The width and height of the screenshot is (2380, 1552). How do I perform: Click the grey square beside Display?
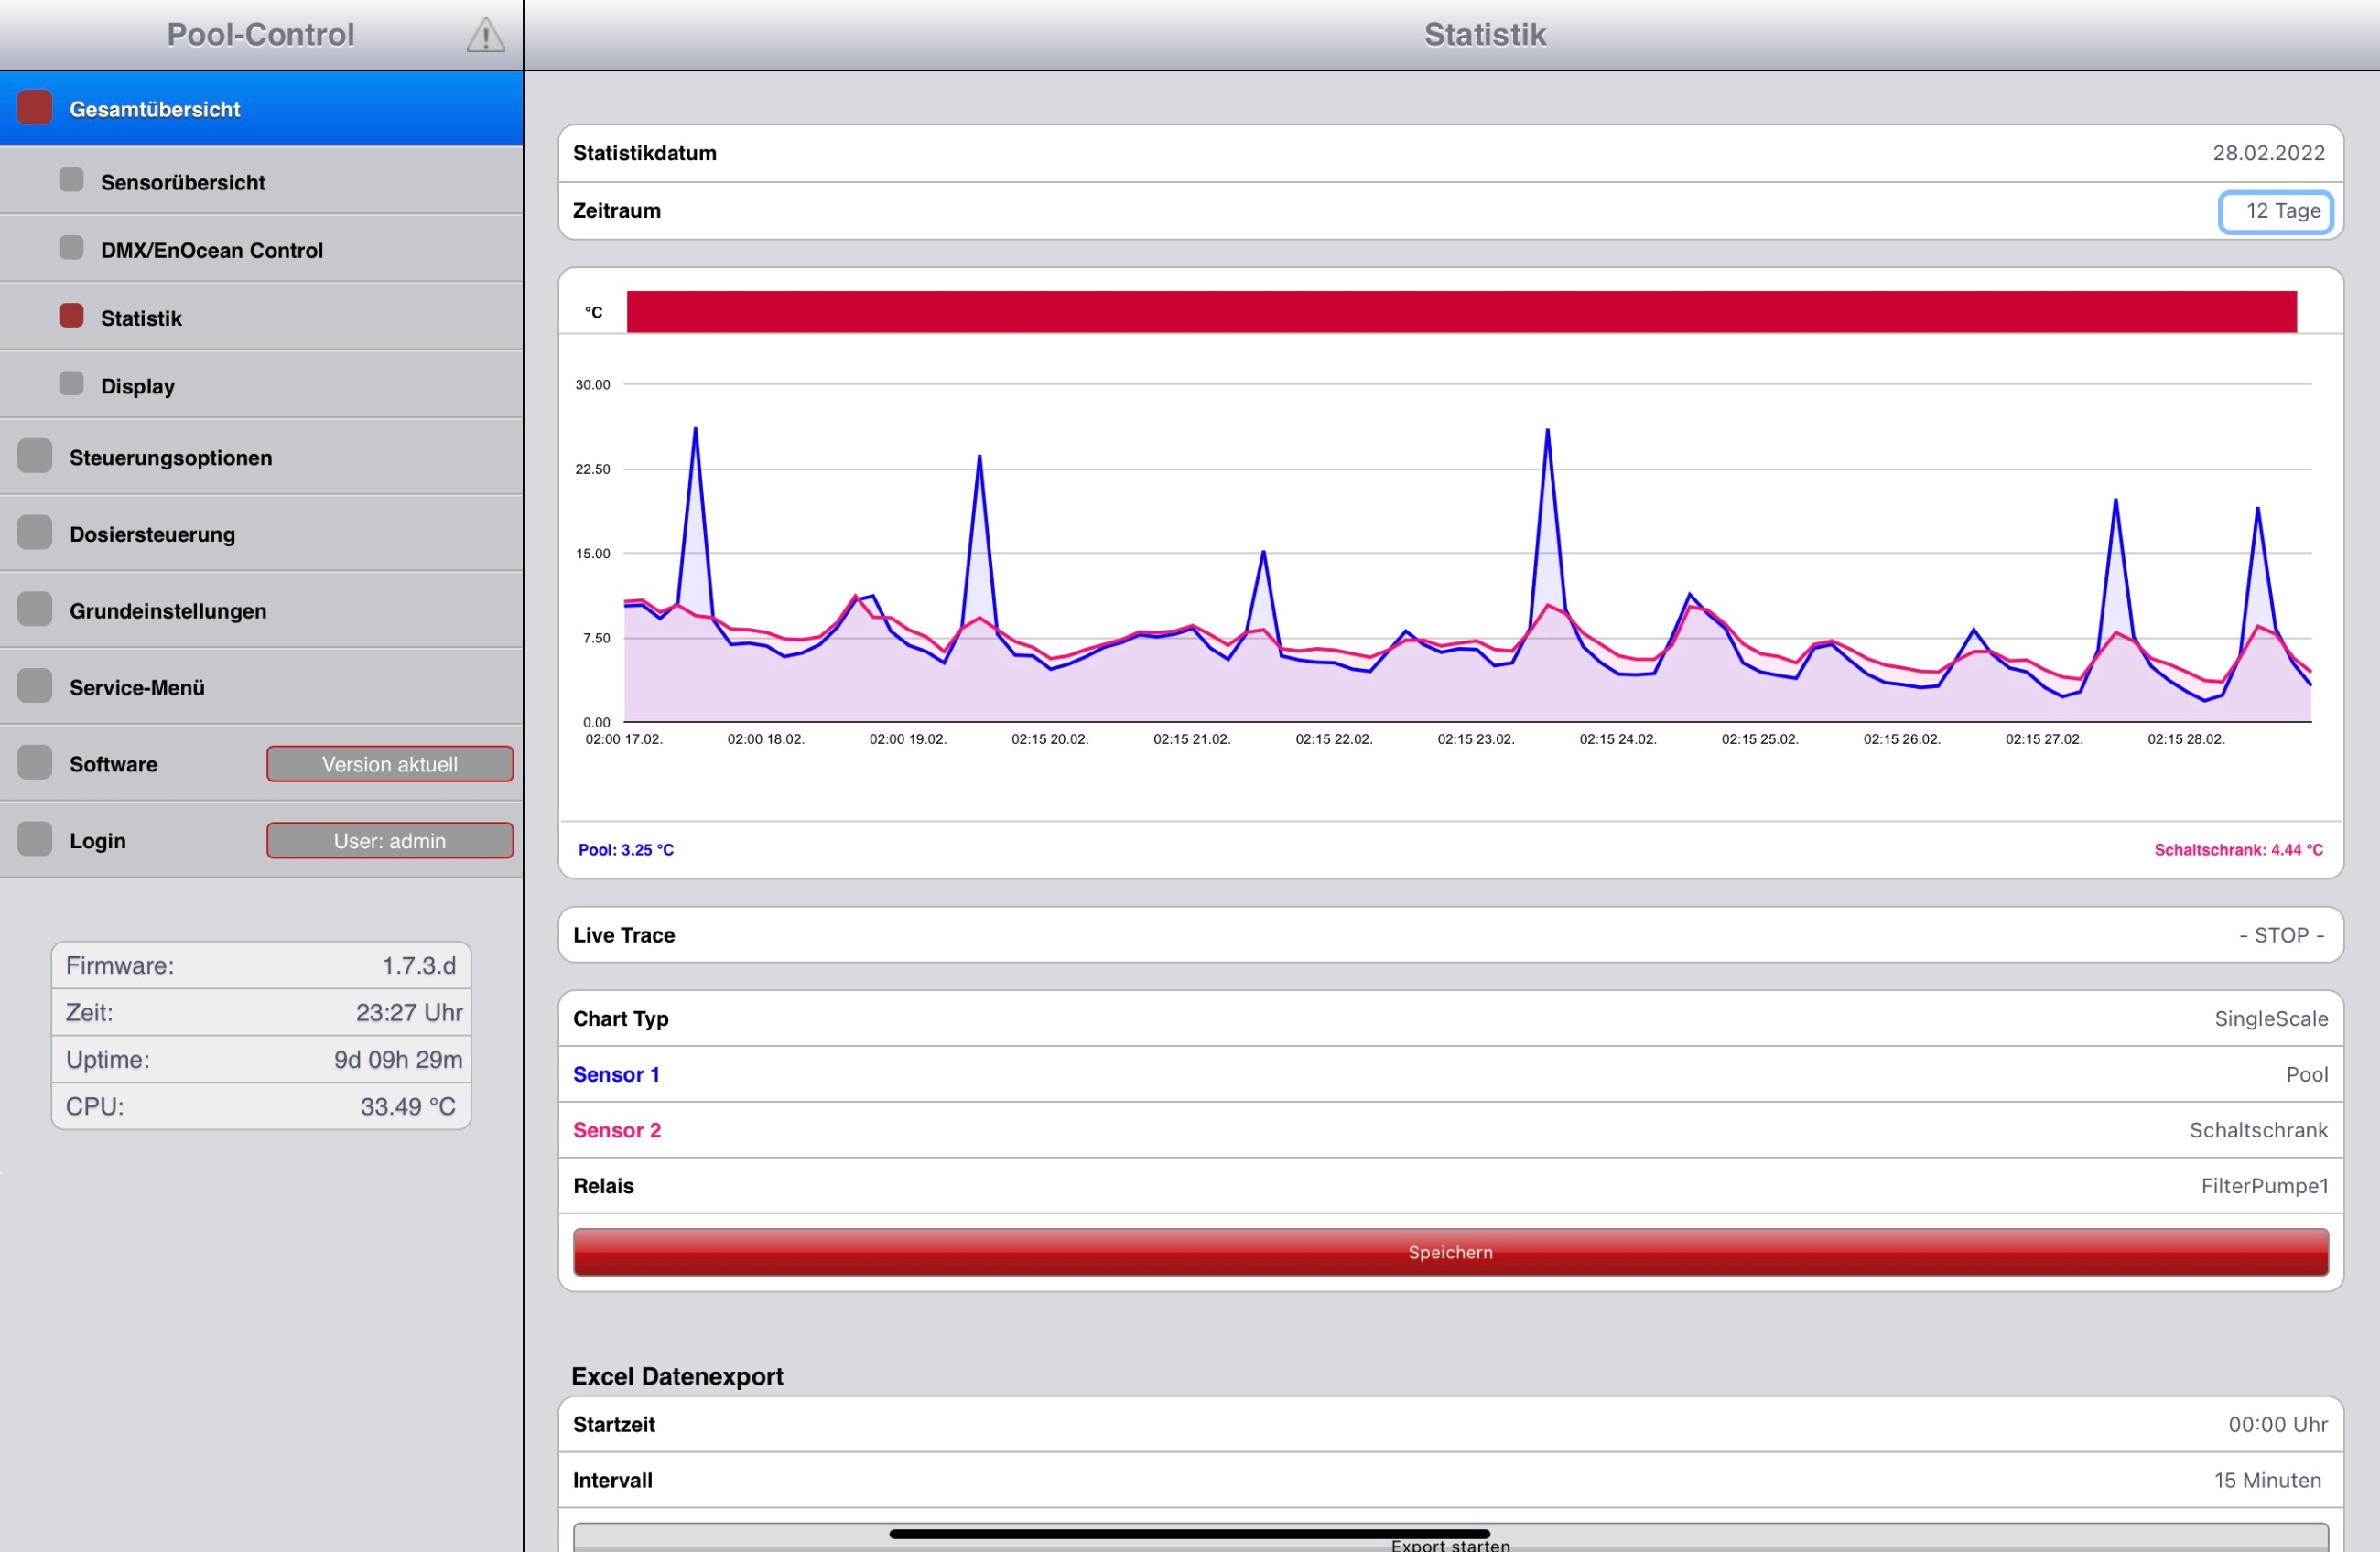71,384
